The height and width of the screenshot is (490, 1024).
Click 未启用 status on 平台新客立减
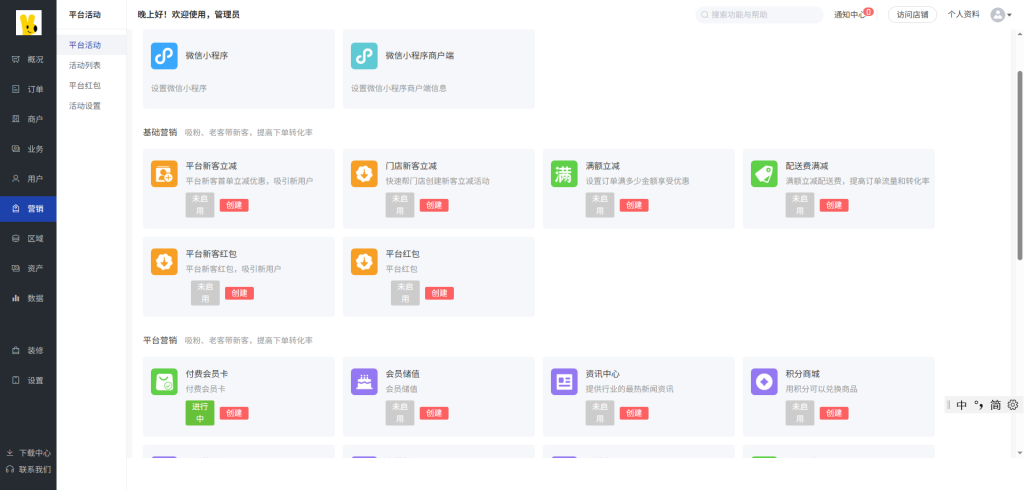[x=200, y=205]
